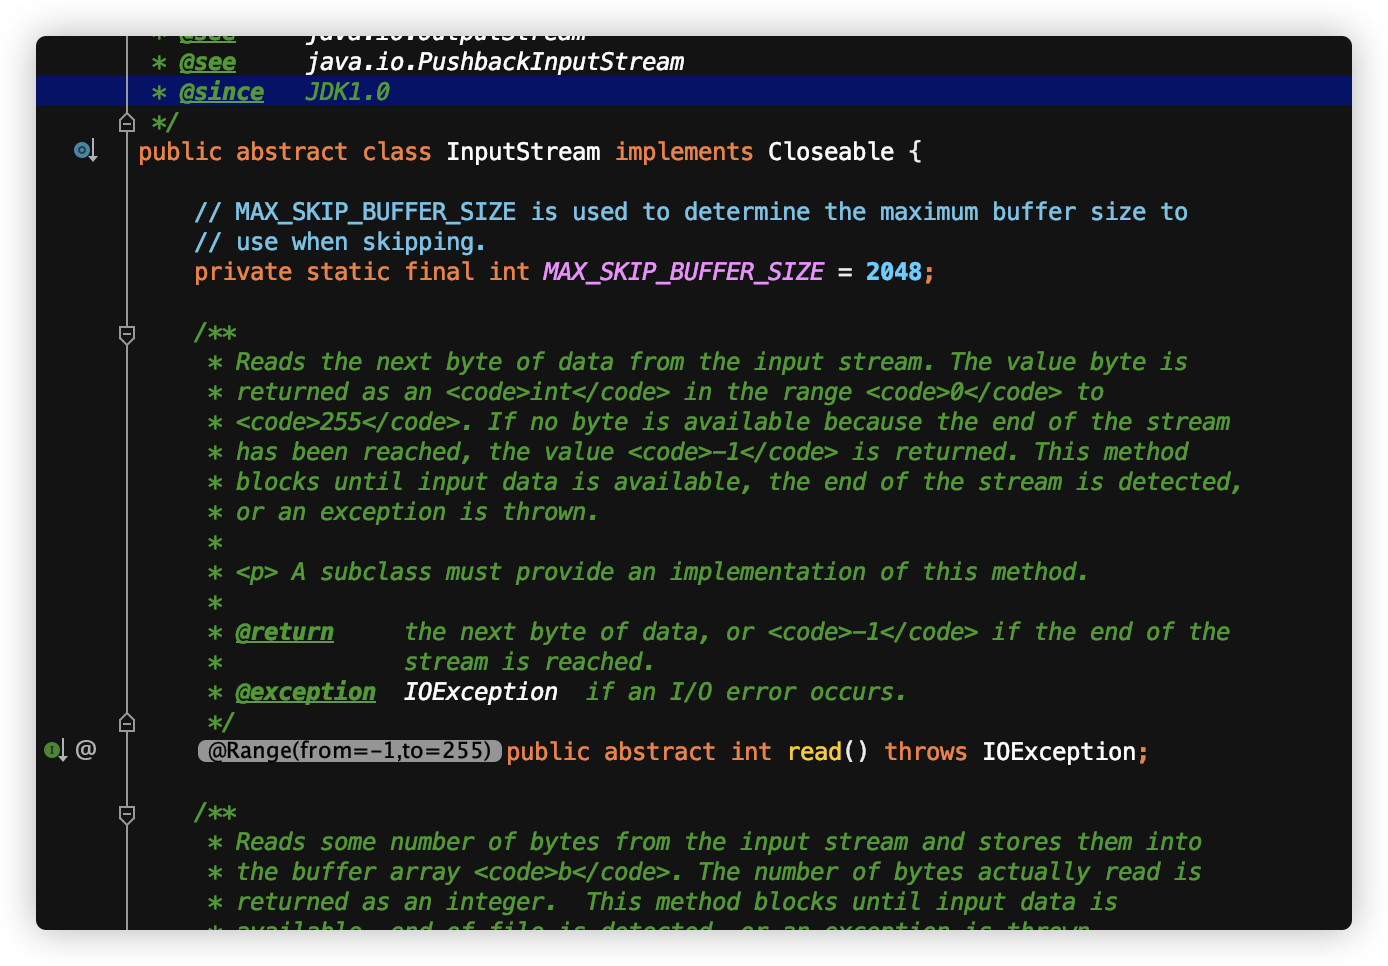Click the @return Javadoc tag
This screenshot has height=966, width=1388.
(284, 632)
